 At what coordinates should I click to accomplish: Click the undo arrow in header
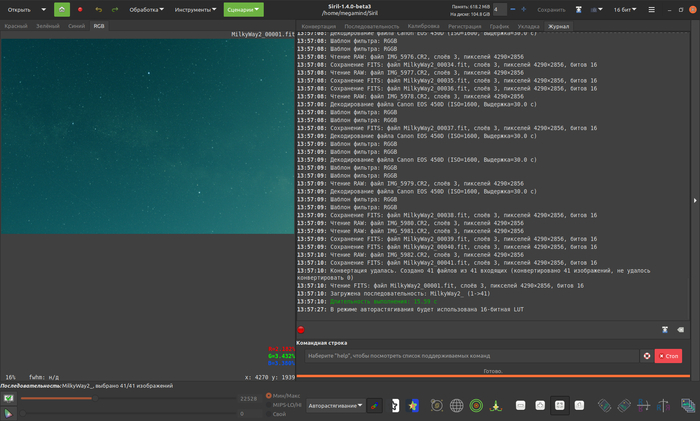click(98, 10)
